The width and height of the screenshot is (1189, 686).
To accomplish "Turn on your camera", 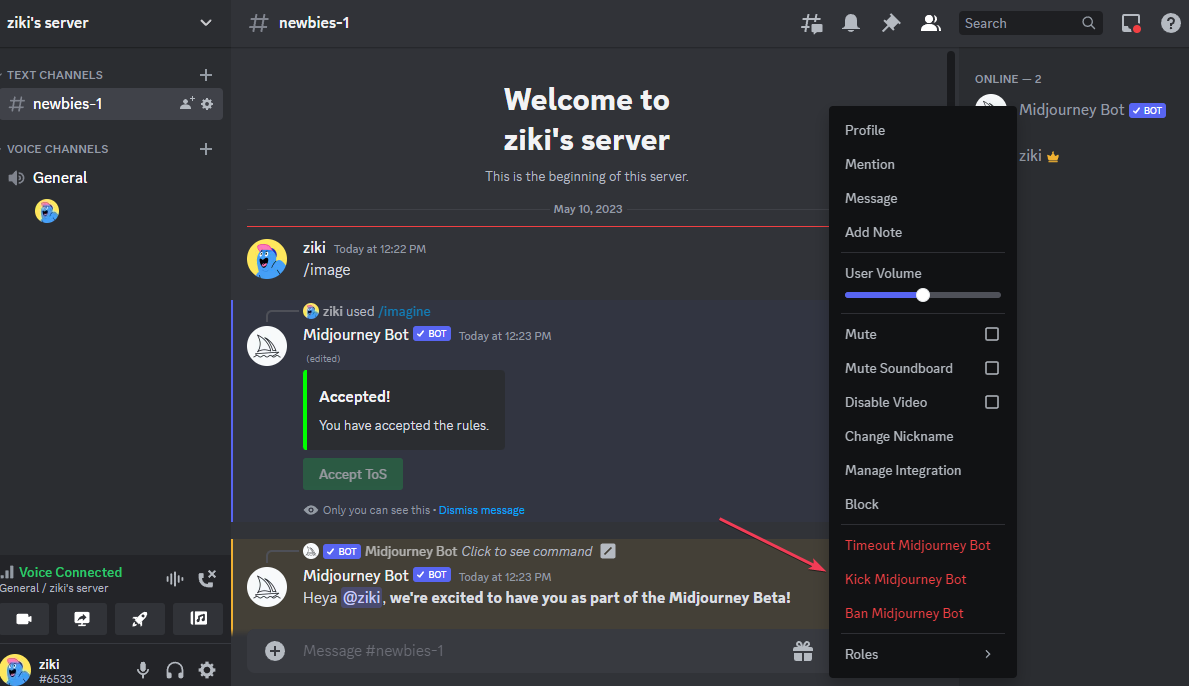I will (x=24, y=619).
